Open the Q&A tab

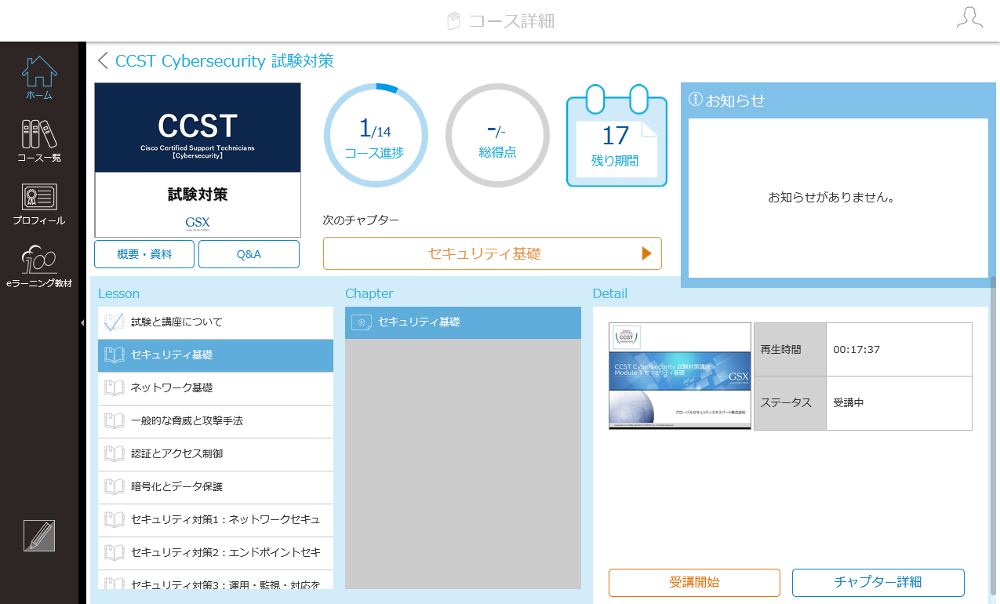tap(249, 254)
